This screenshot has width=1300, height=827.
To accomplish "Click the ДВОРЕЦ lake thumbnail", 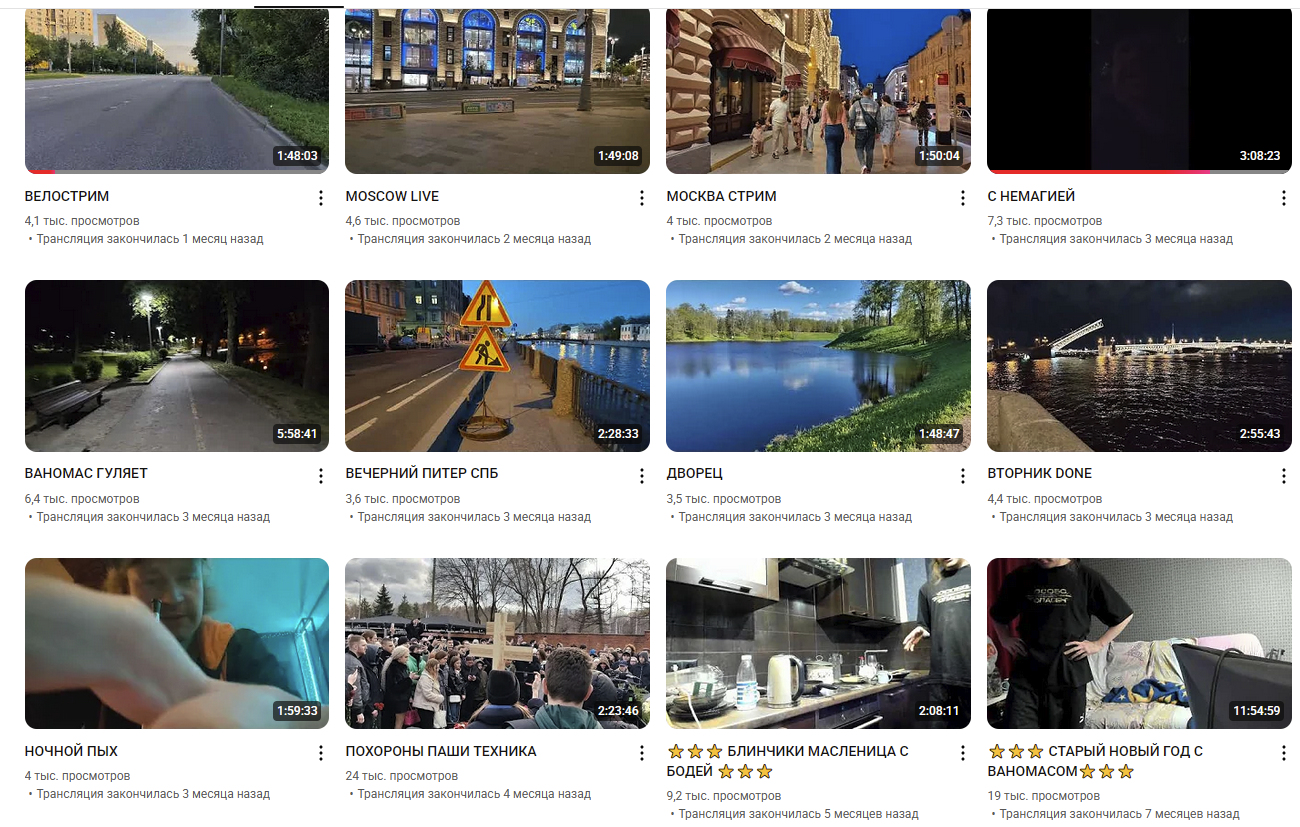I will 818,366.
